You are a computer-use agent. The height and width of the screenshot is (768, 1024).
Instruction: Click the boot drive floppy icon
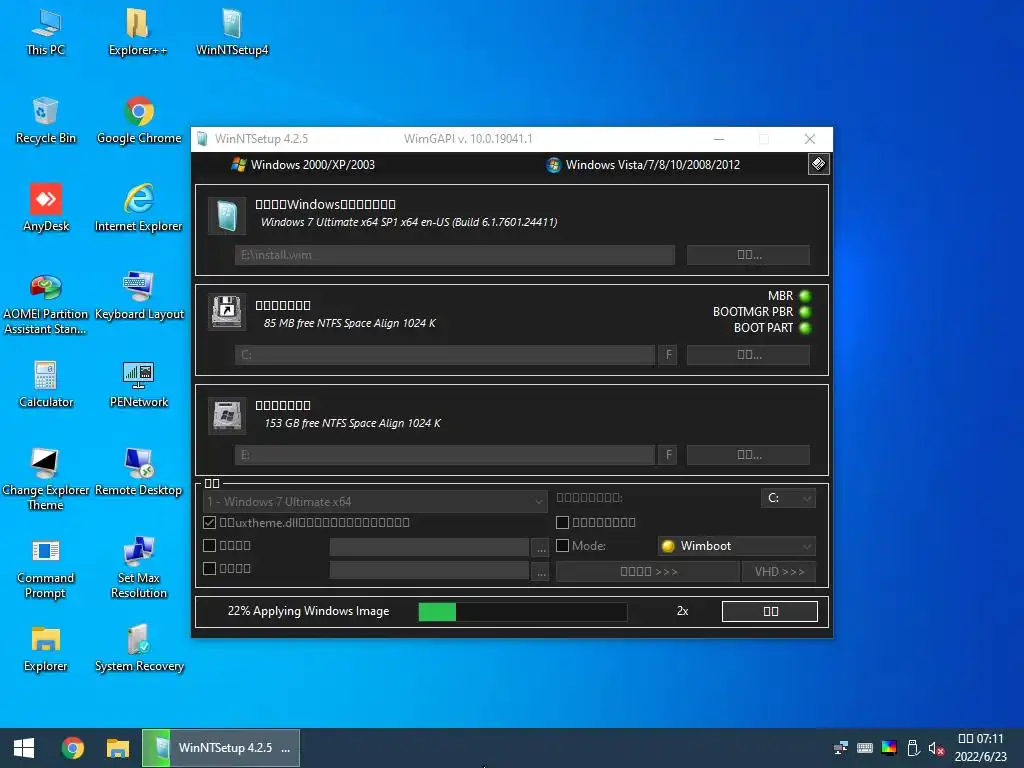click(227, 312)
